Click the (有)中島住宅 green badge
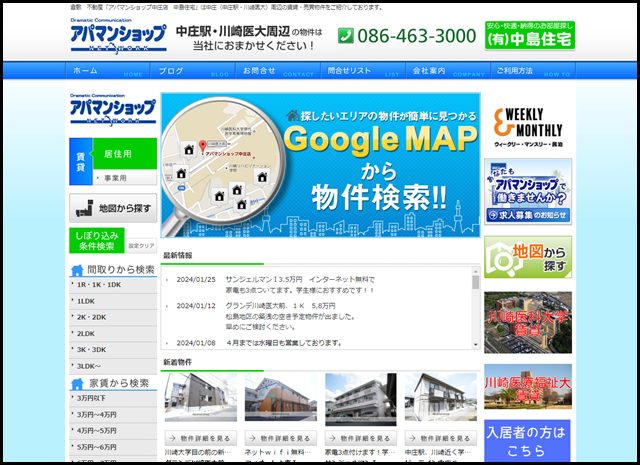Screen dimensions: 640x465 tap(530, 36)
